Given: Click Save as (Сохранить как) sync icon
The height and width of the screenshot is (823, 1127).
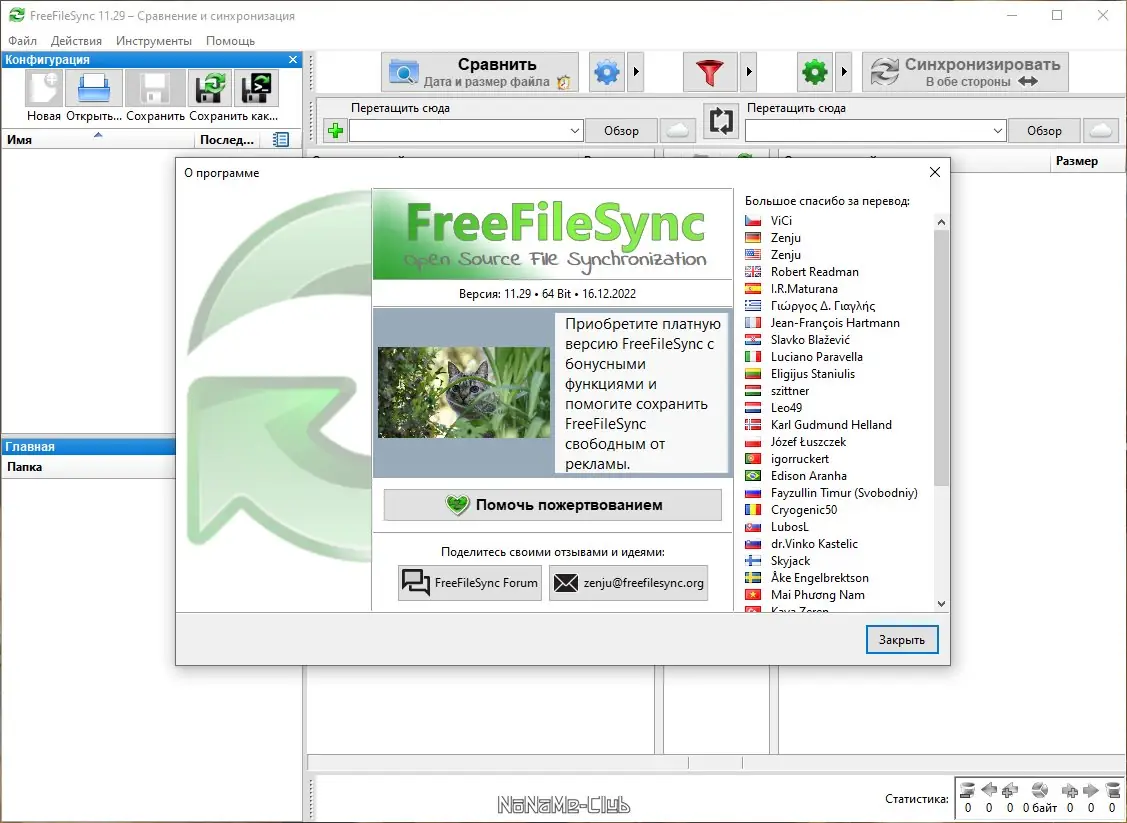Looking at the screenshot, I should pos(210,88).
